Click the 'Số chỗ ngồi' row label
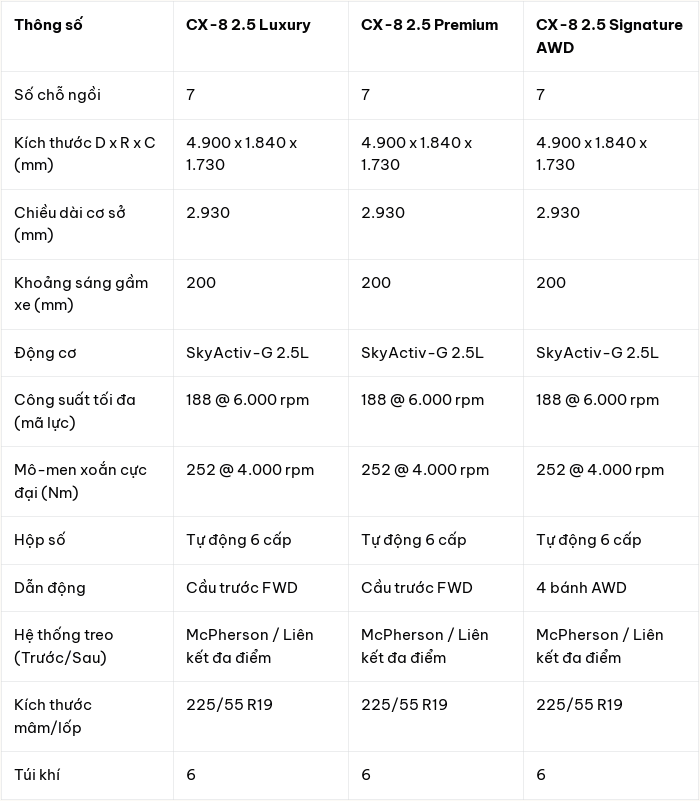Screen dimensions: 700x801 57,95
